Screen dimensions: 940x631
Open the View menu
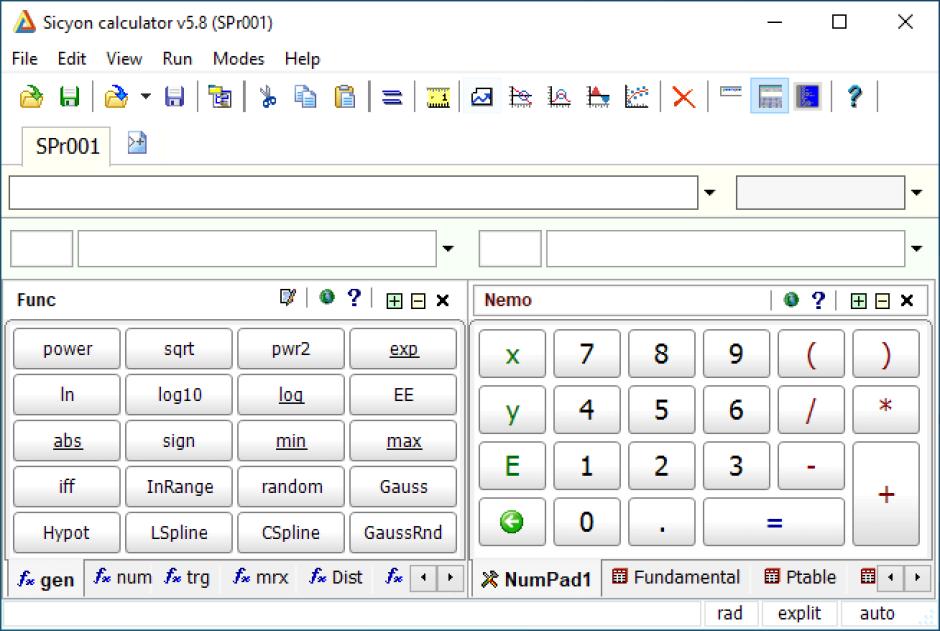pyautogui.click(x=124, y=59)
